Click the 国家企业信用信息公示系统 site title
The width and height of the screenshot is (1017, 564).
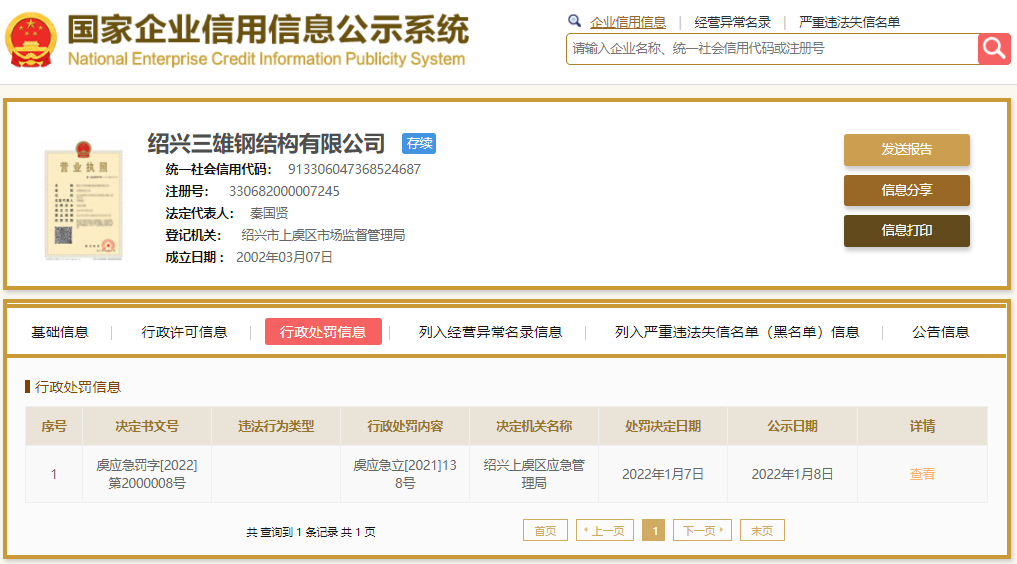[x=268, y=30]
